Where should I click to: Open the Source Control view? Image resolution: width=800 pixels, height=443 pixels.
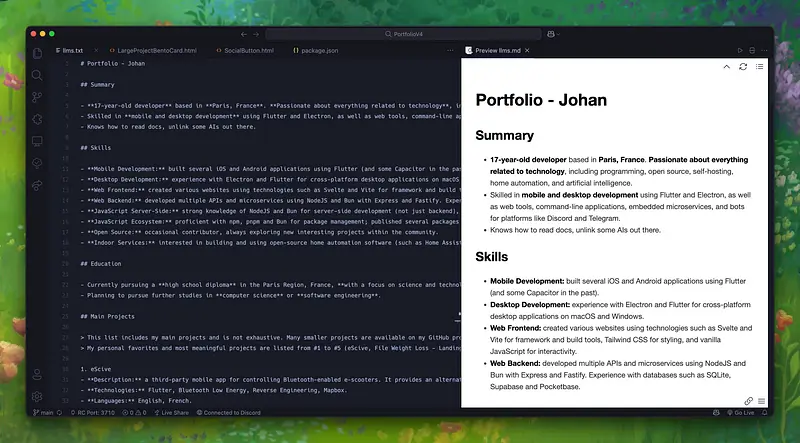[x=37, y=97]
